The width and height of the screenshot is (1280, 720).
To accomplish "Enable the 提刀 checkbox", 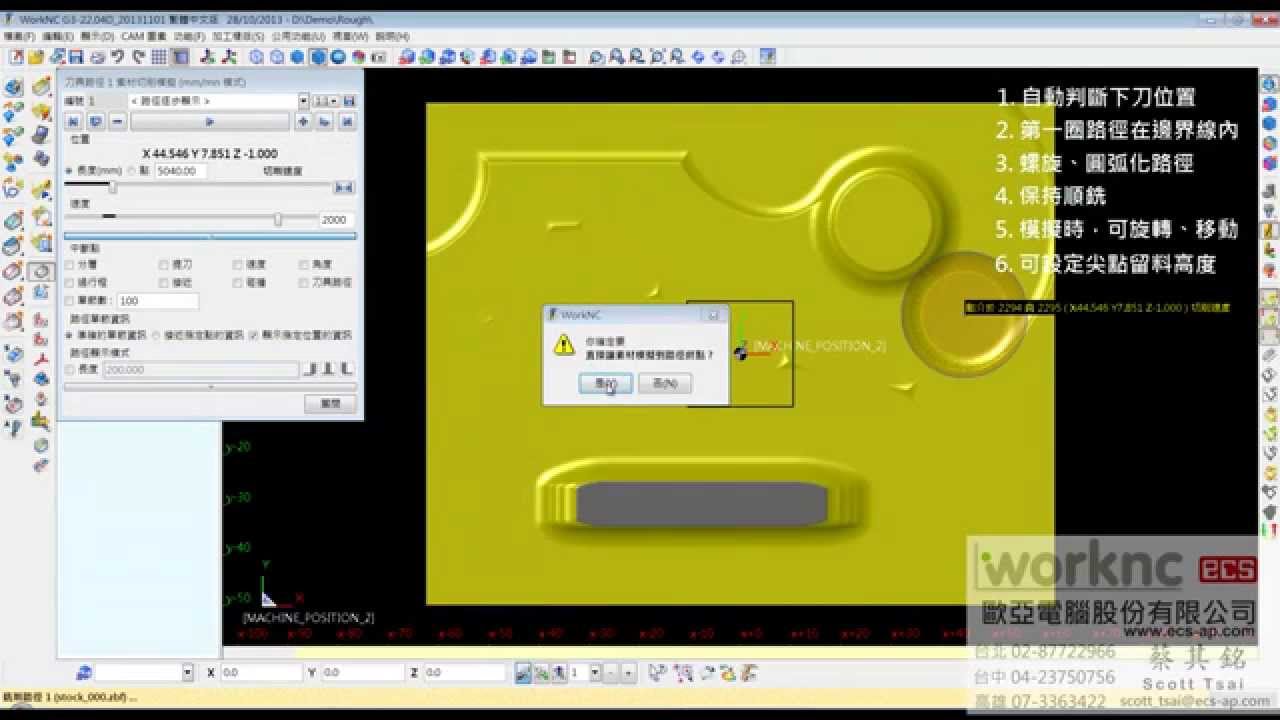I will coord(164,265).
